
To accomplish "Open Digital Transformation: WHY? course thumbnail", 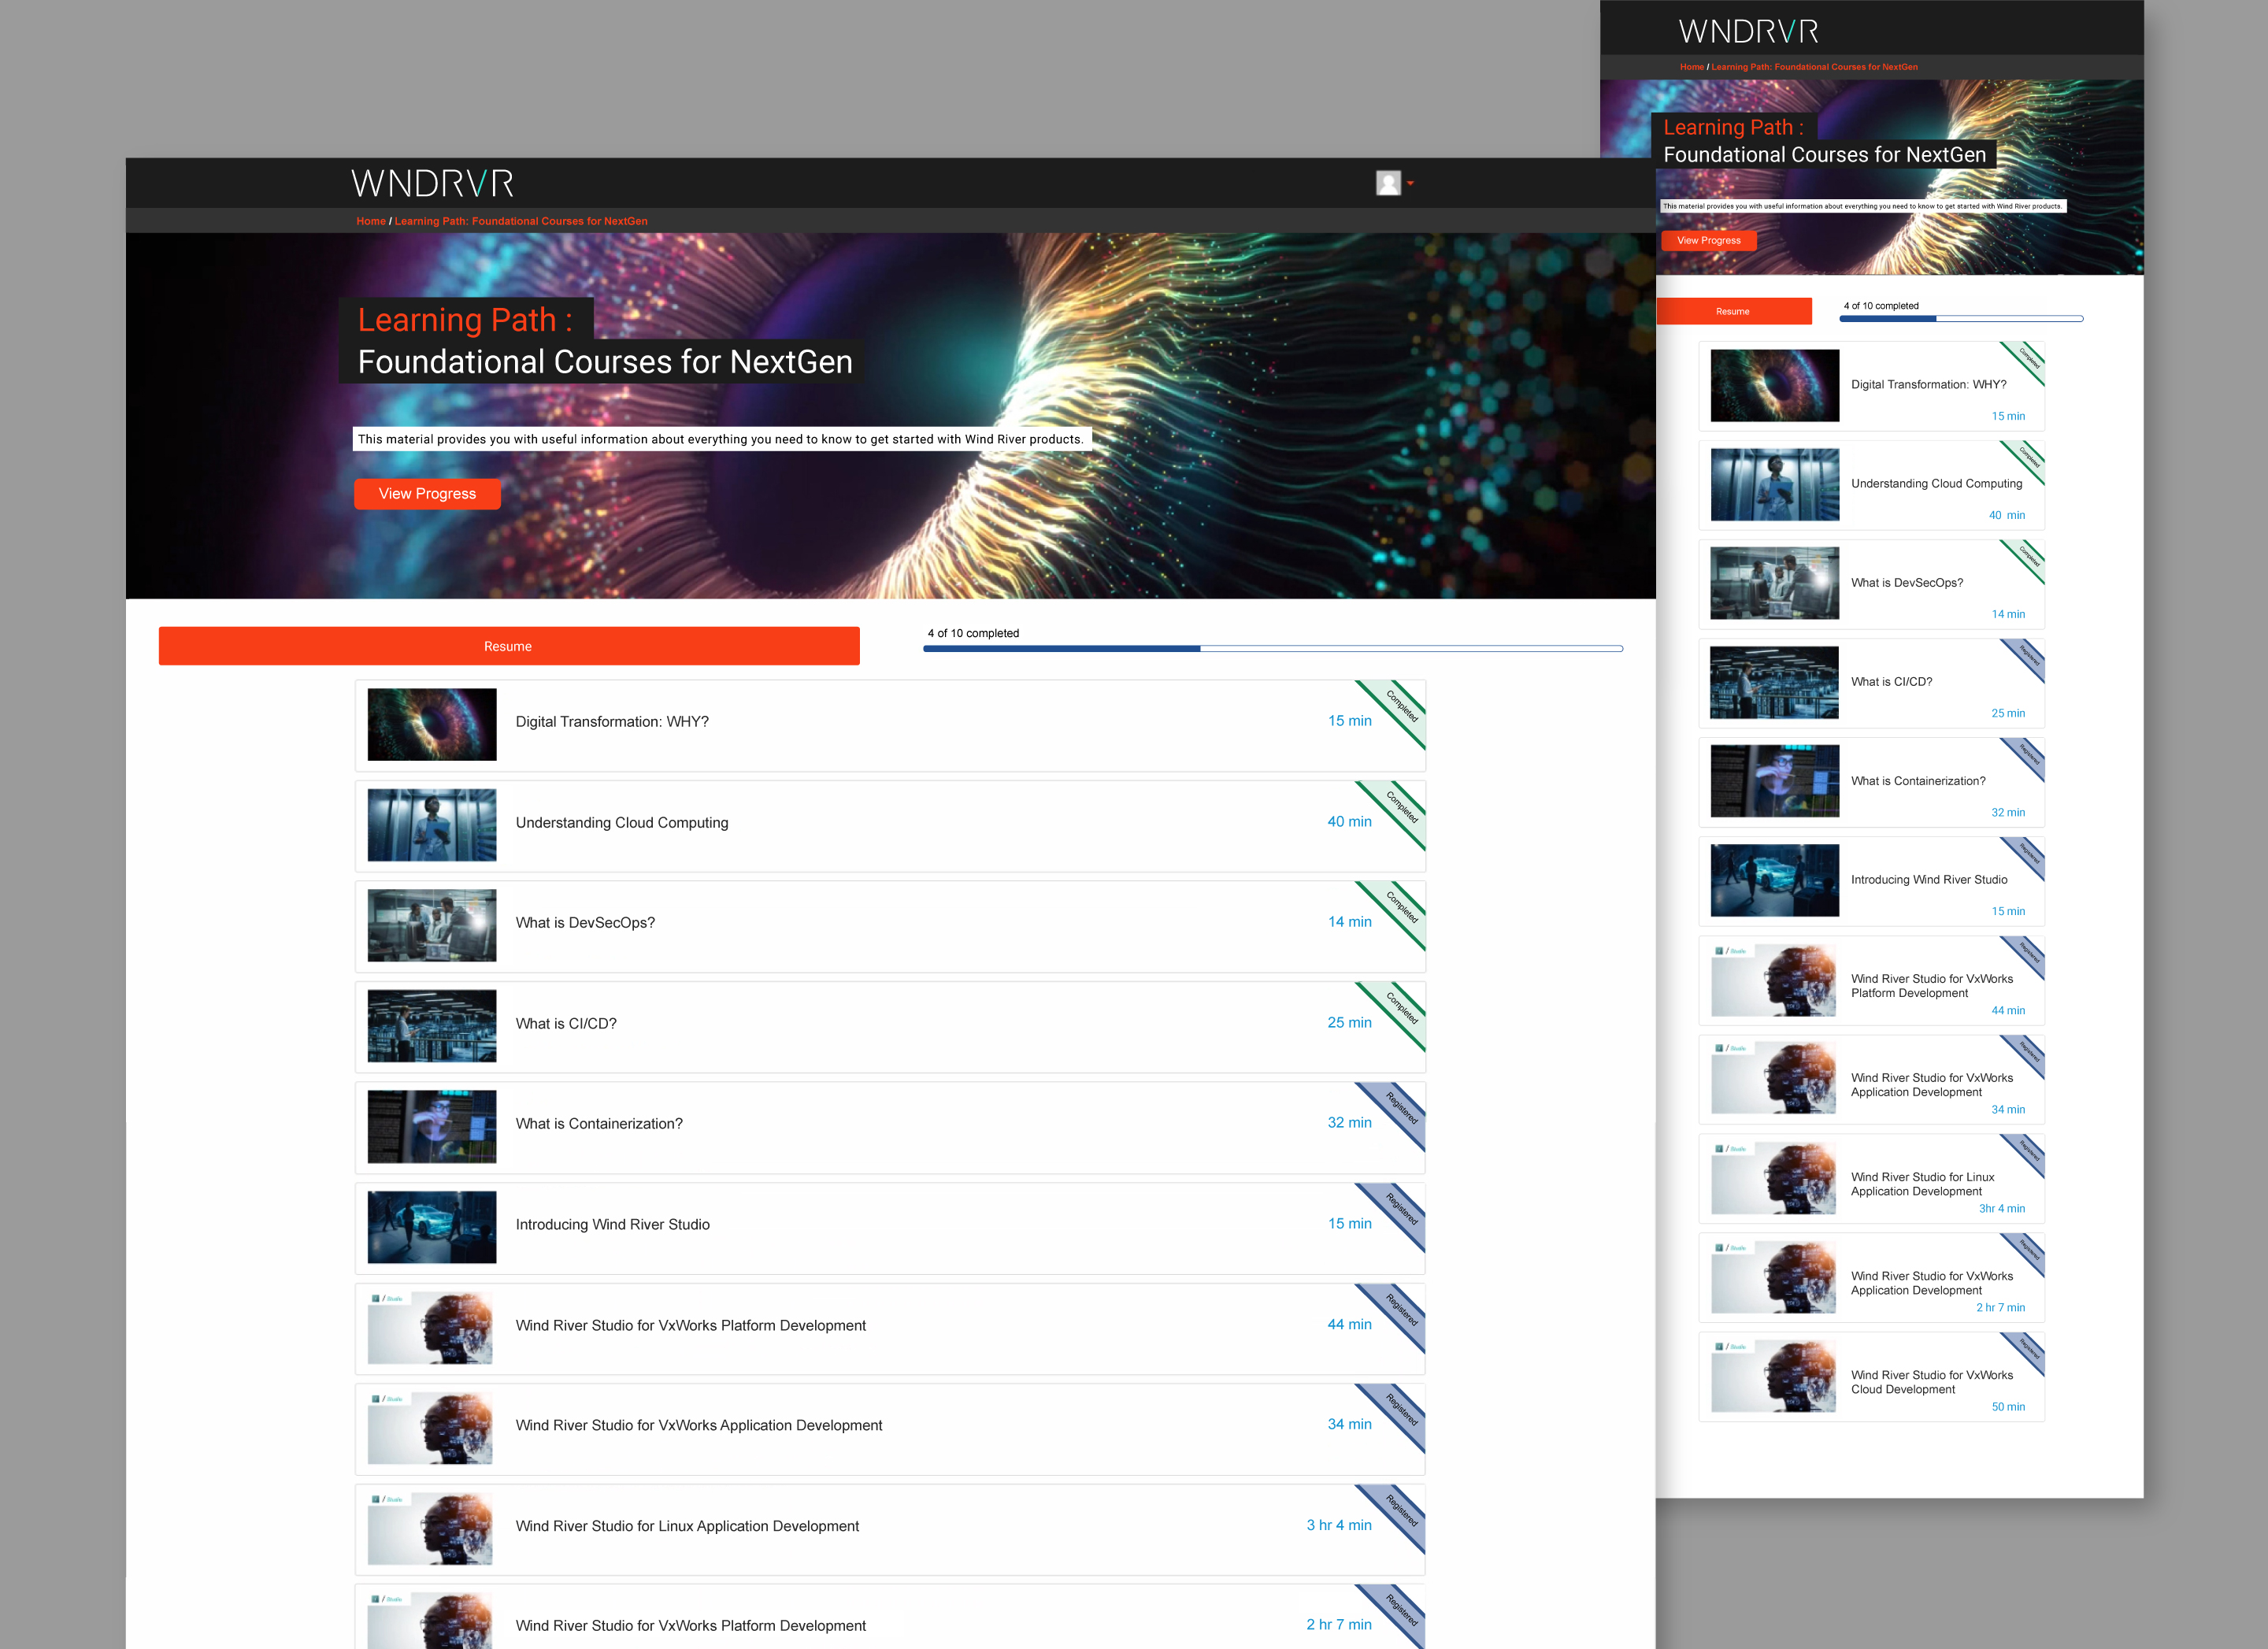I will (x=432, y=725).
